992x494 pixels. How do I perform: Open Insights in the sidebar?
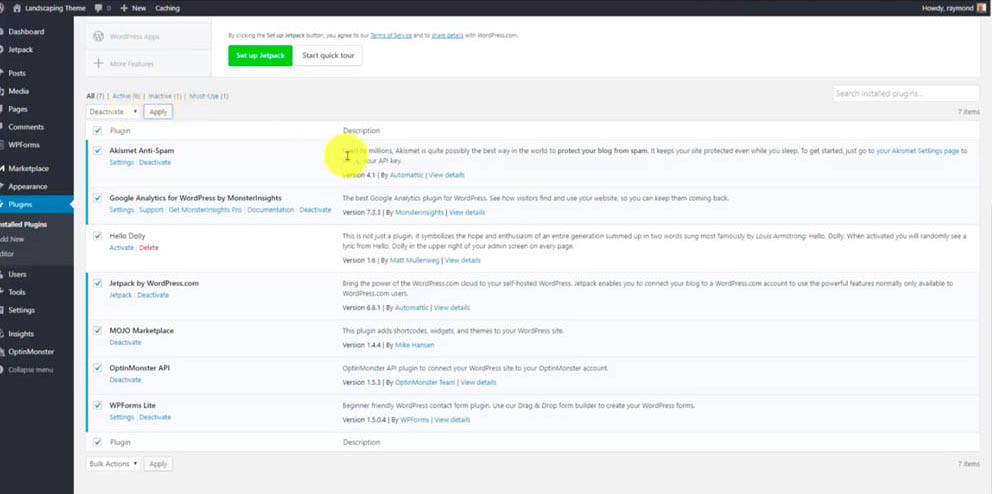coord(21,333)
